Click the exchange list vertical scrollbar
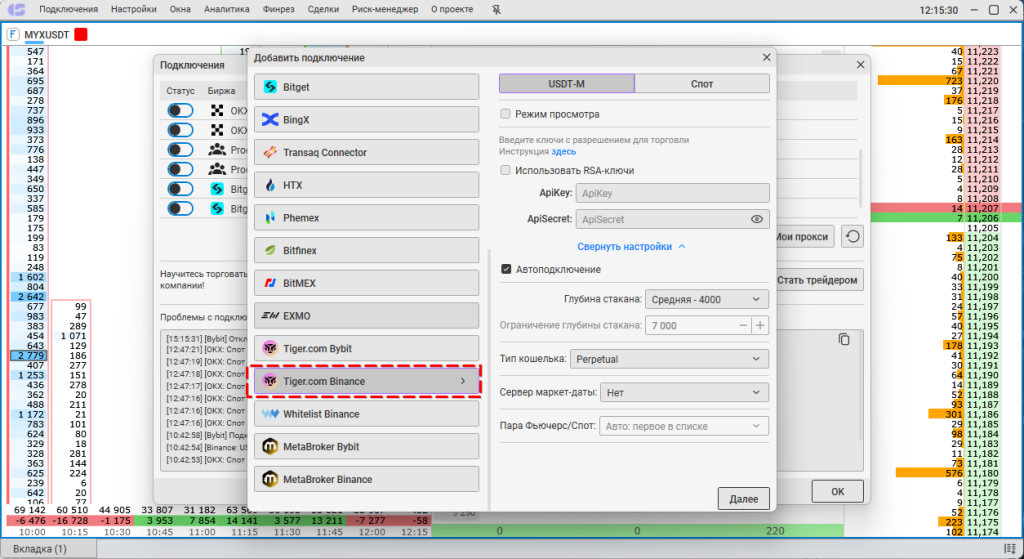Image resolution: width=1024 pixels, height=559 pixels. coord(489,379)
